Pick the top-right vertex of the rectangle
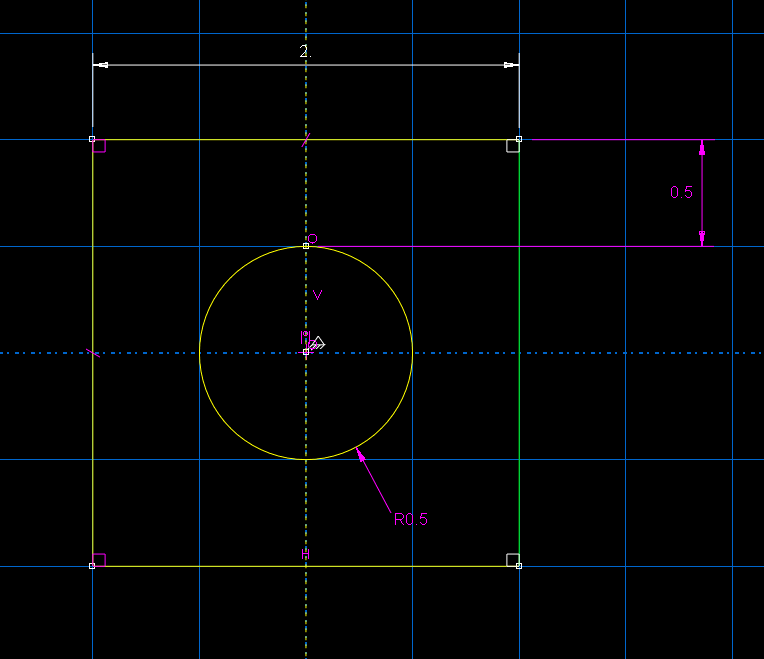Image resolution: width=764 pixels, height=659 pixels. point(518,139)
